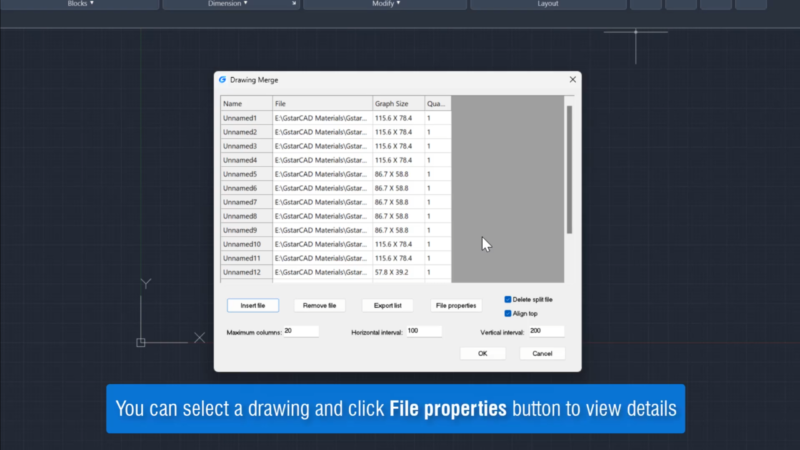Click the Maximum columns input field
The height and width of the screenshot is (450, 800).
tap(301, 331)
